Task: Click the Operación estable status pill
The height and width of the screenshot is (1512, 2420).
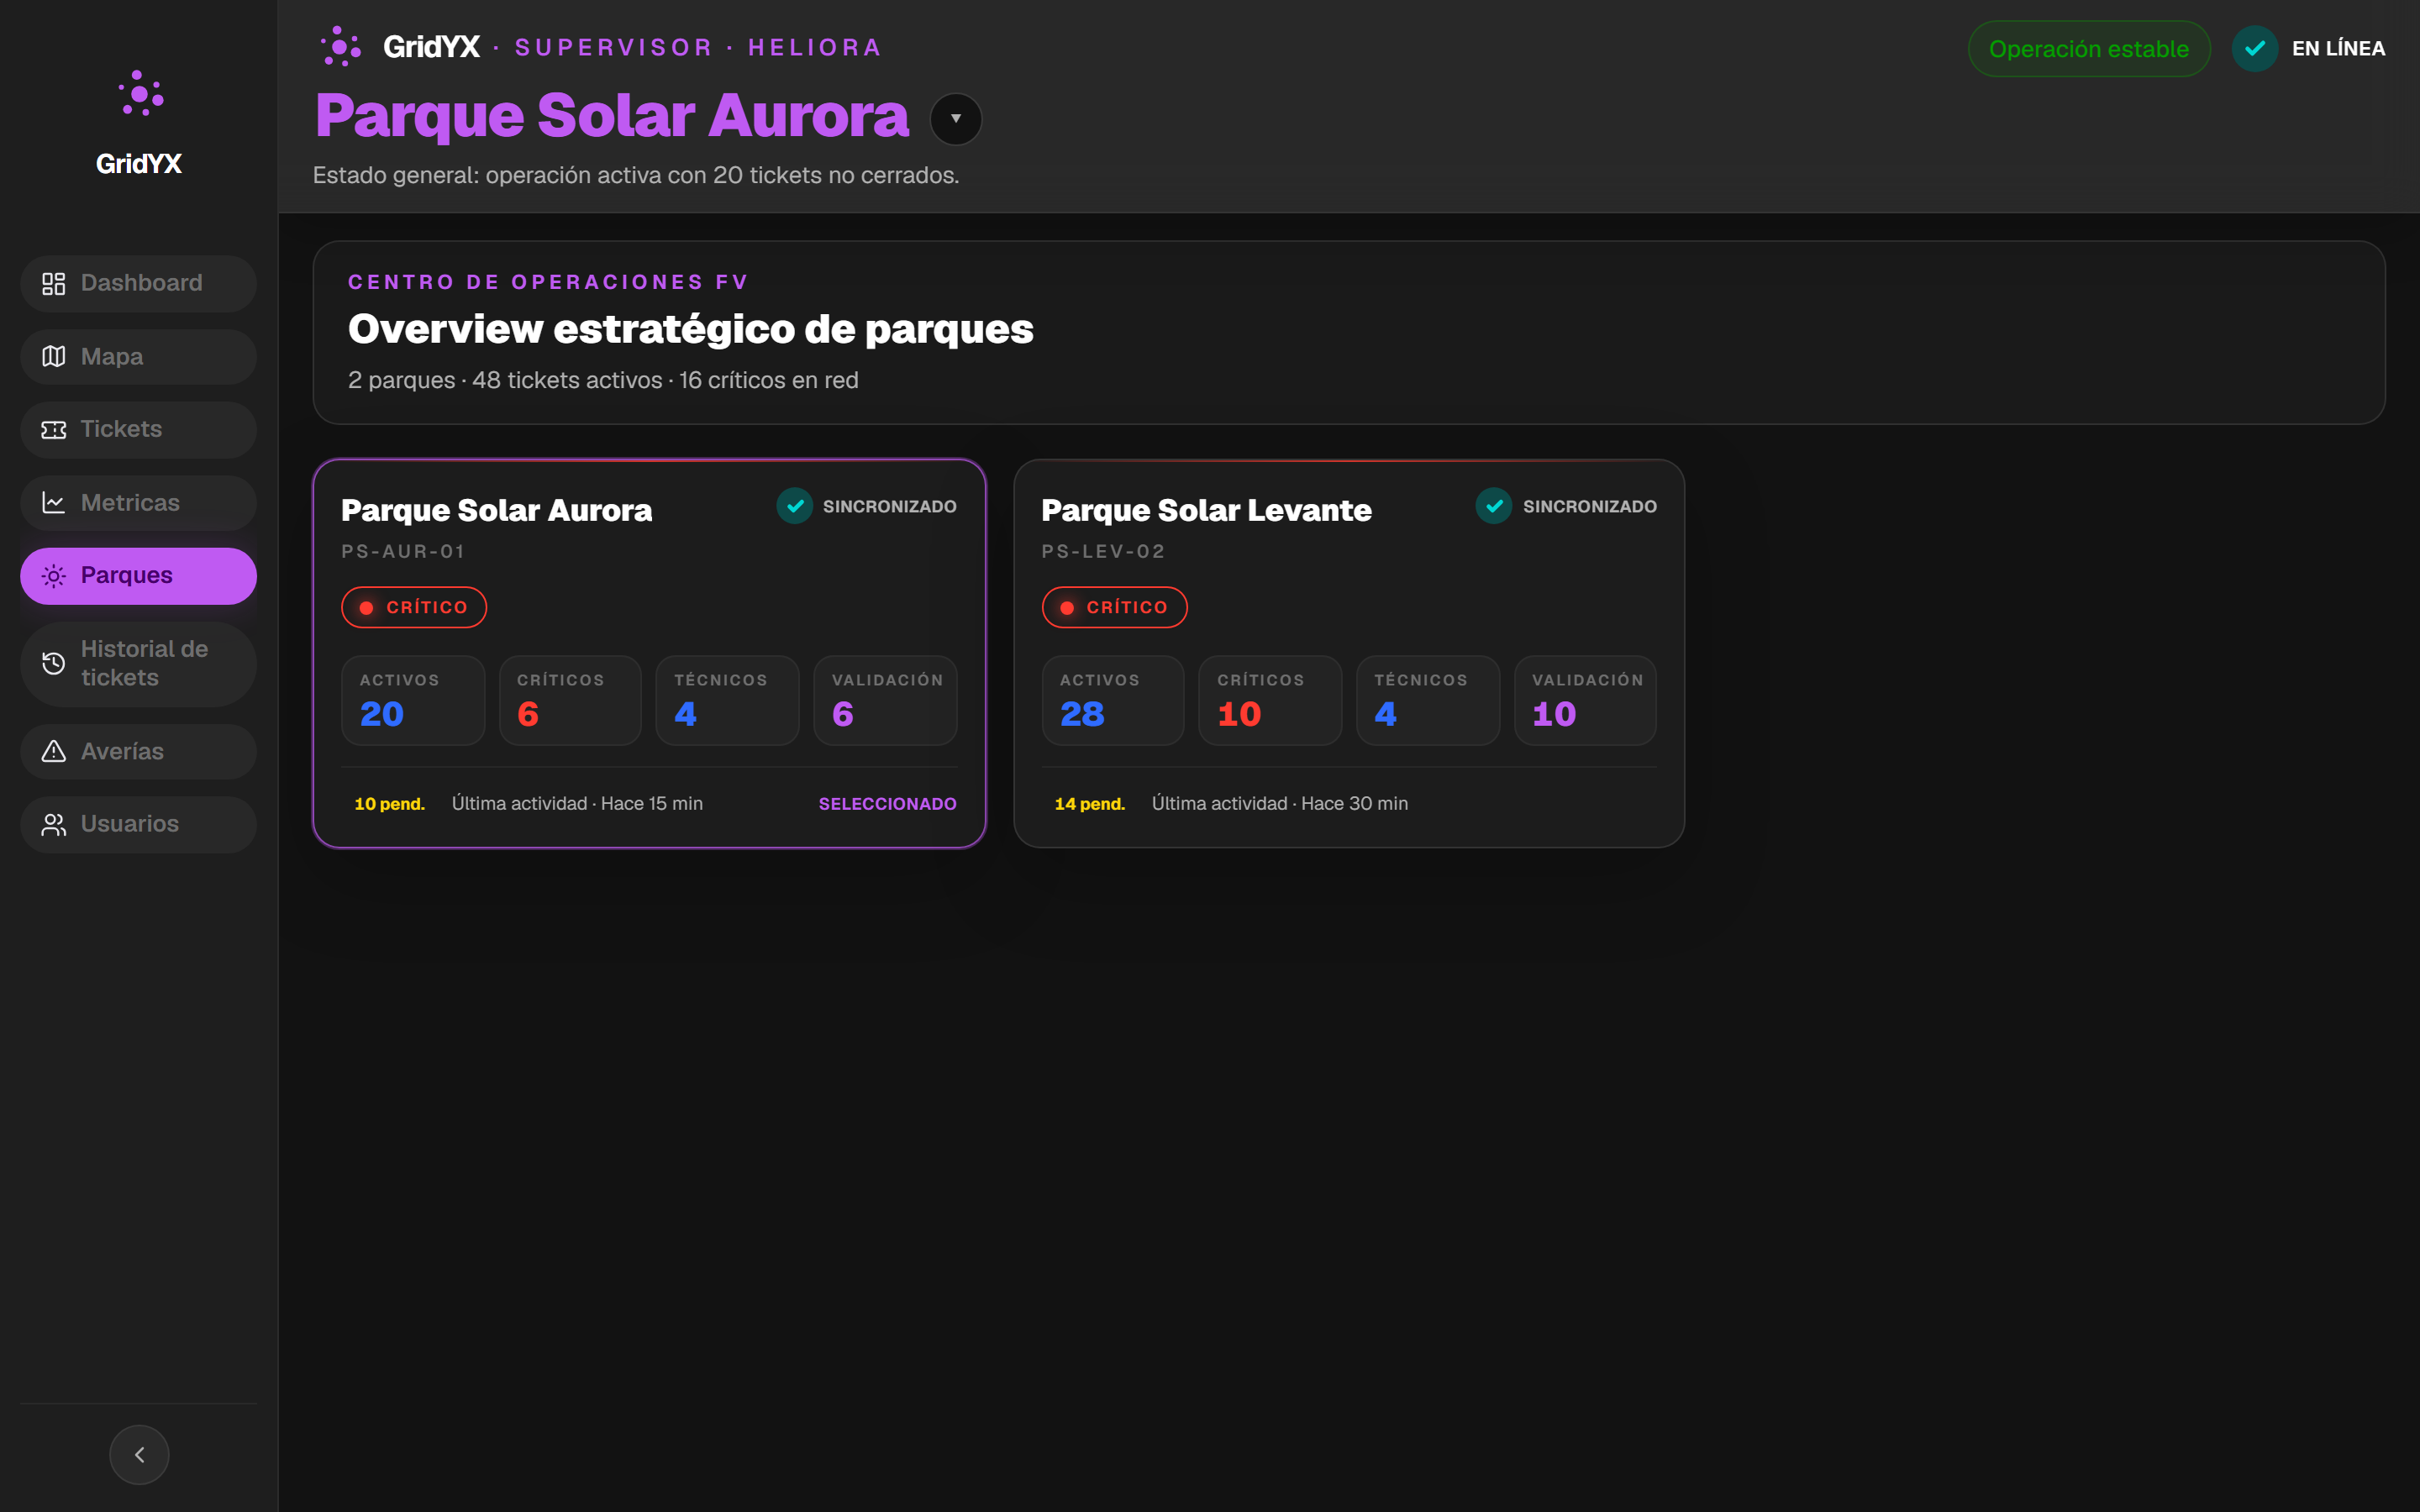Action: (x=2088, y=48)
